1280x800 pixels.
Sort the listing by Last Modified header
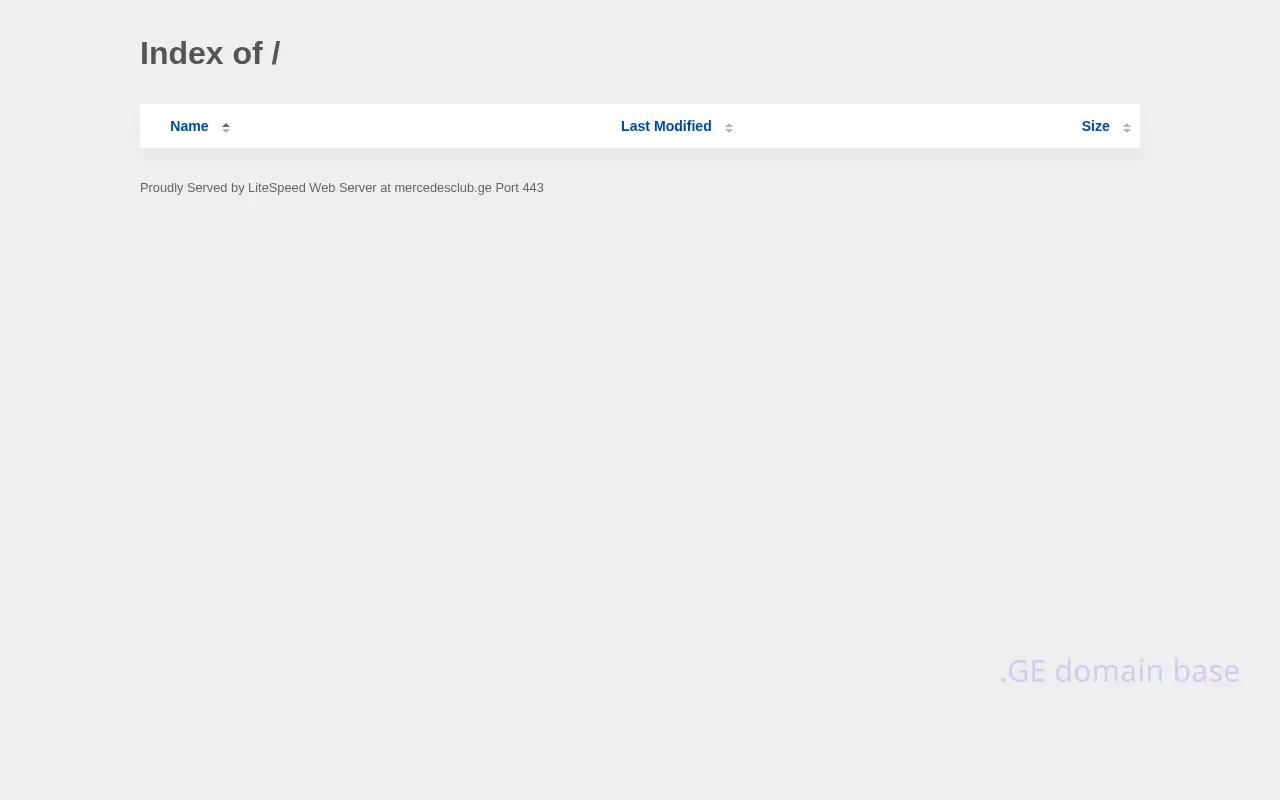(x=666, y=126)
